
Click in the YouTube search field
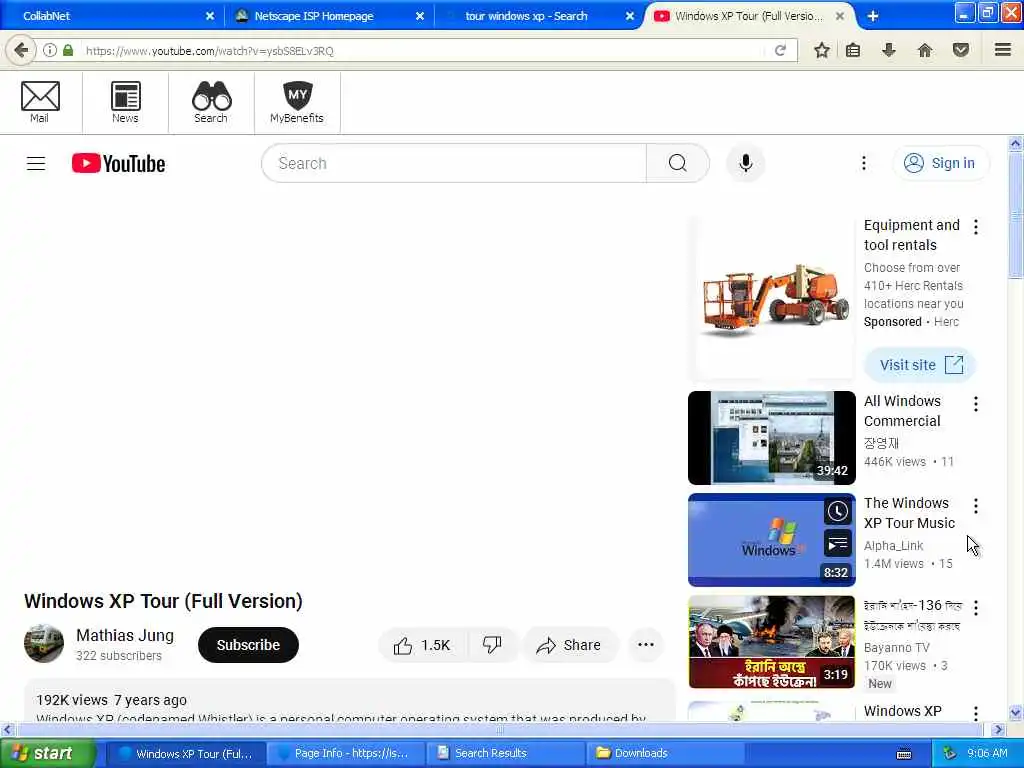[454, 163]
